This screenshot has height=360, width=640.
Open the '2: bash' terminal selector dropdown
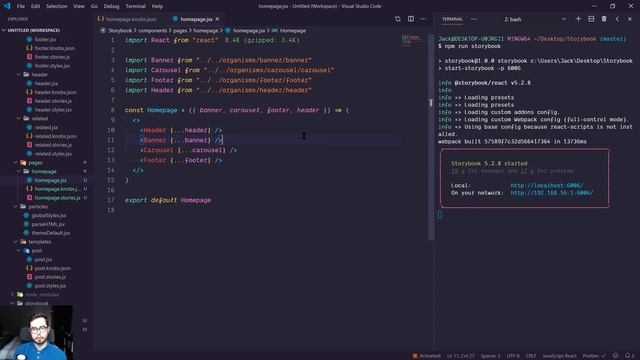point(535,19)
